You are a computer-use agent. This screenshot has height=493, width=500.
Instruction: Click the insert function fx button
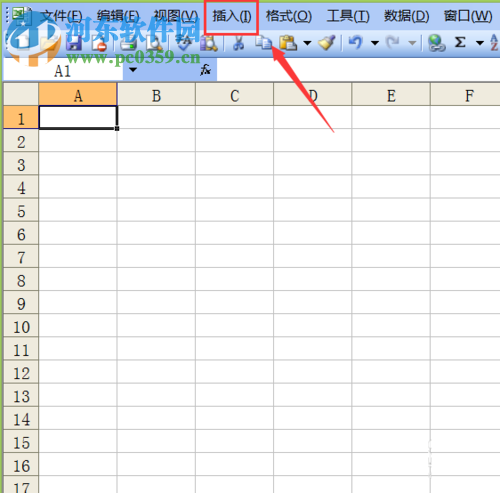tap(205, 70)
